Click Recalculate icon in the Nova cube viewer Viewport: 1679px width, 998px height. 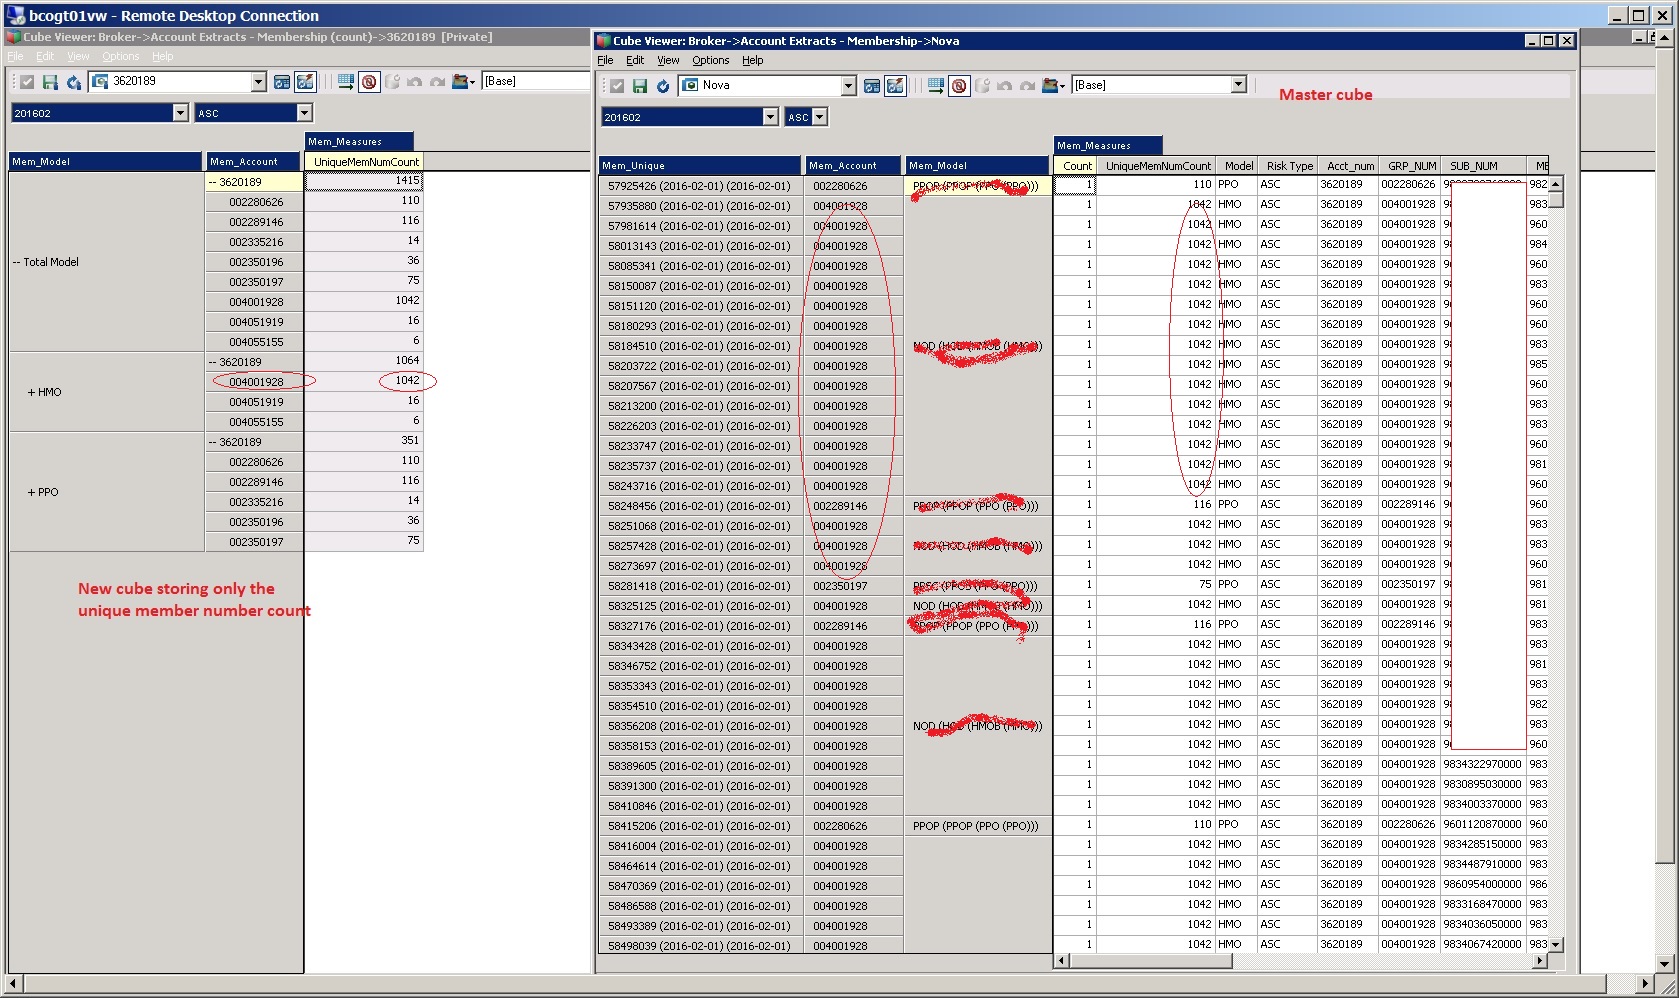pyautogui.click(x=662, y=86)
